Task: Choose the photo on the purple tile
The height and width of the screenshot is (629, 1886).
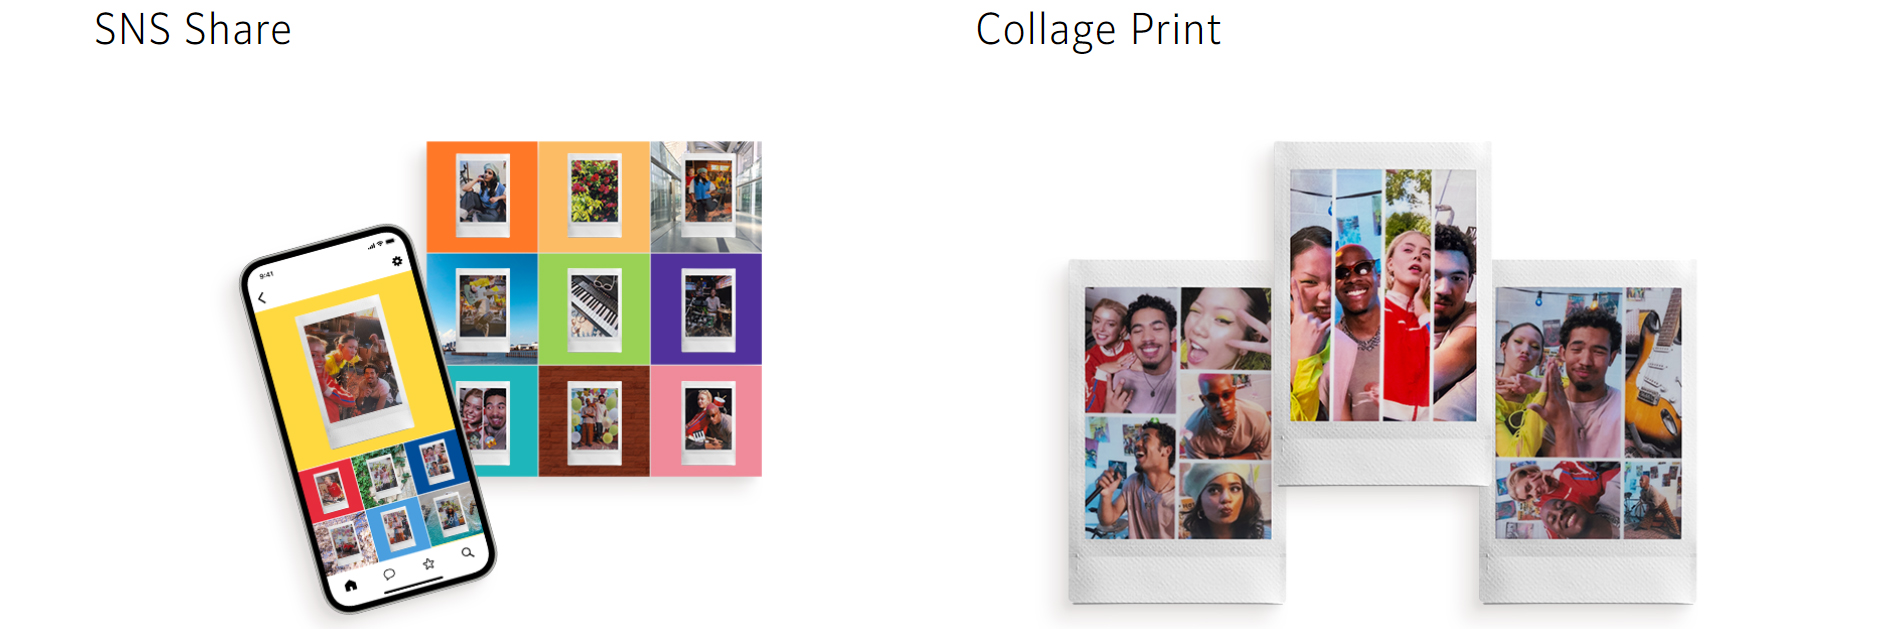Action: [x=706, y=308]
